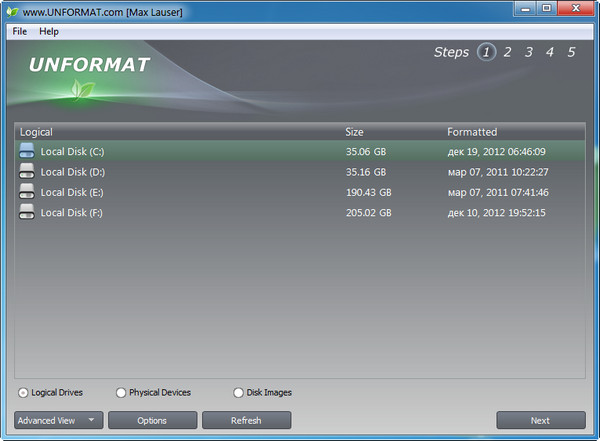
Task: Open the Help menu
Action: [49, 32]
